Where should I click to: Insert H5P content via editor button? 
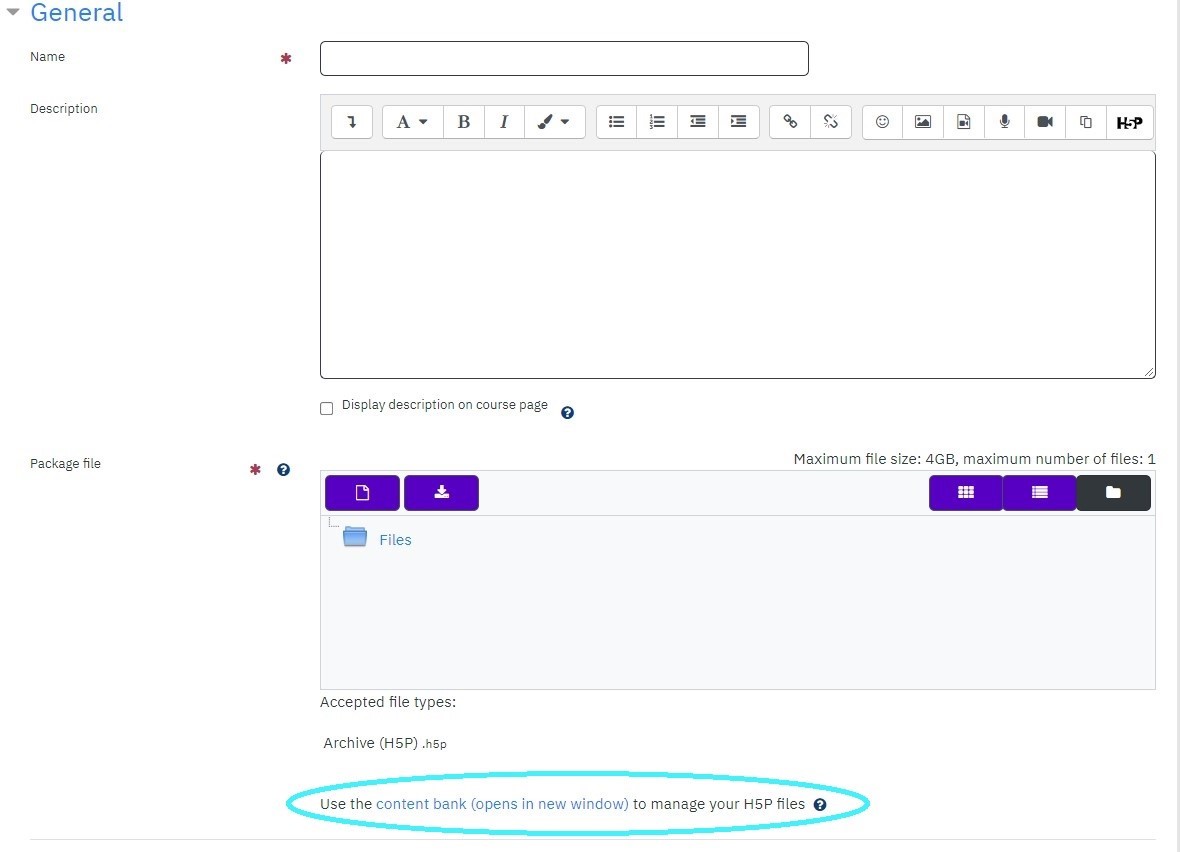pos(1130,122)
